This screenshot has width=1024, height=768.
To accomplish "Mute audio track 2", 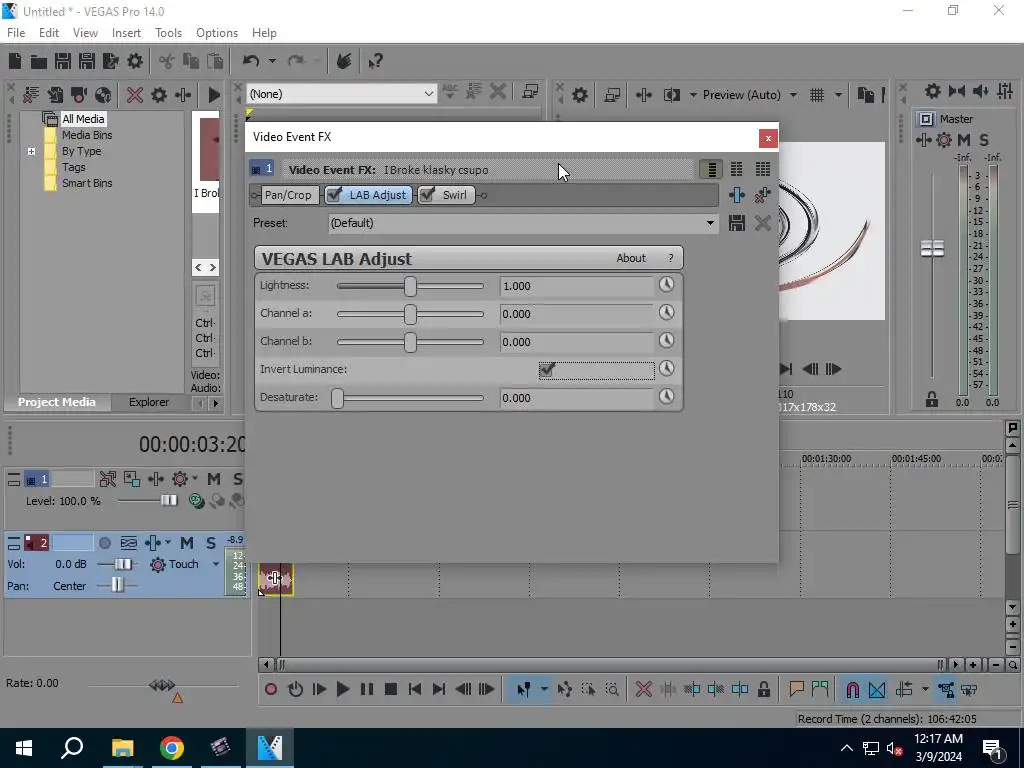I will (187, 543).
